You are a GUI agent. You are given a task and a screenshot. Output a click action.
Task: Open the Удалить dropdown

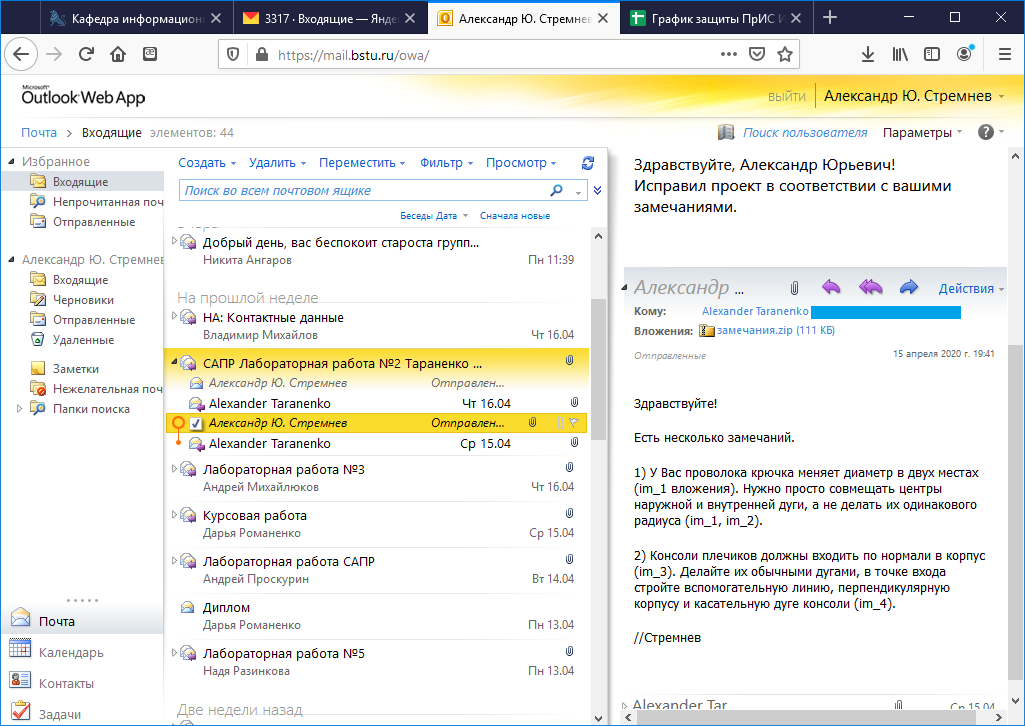[277, 163]
